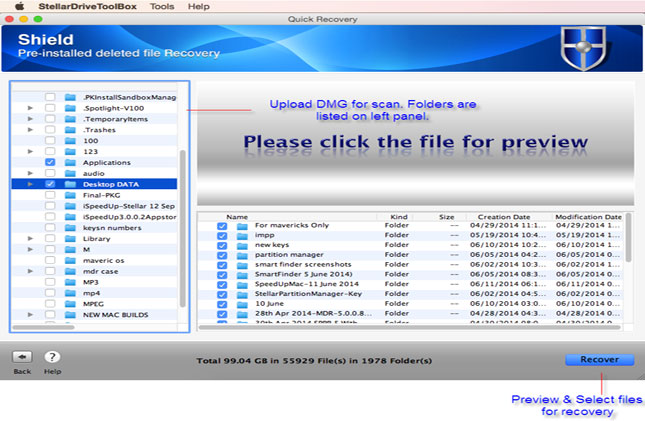
Task: Click the NEW MAC BUILDS folder icon
Action: point(70,314)
